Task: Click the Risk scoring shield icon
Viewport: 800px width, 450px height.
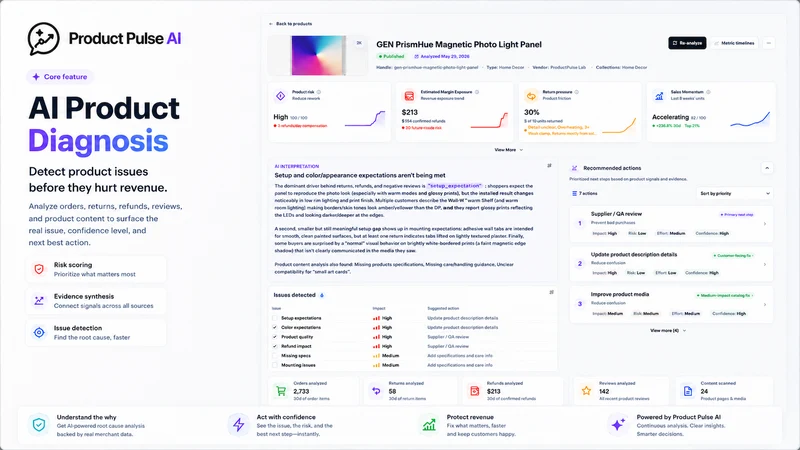Action: [39, 269]
